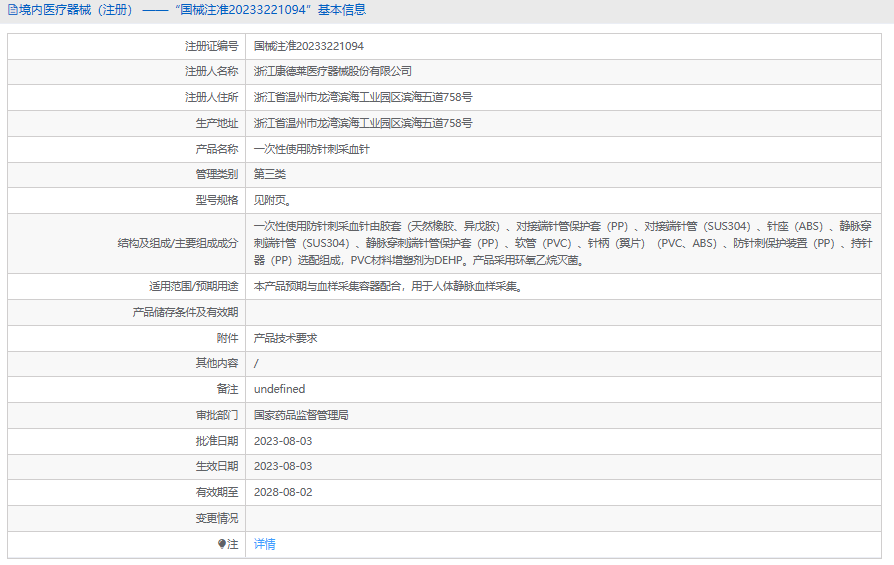The height and width of the screenshot is (565, 894).
Task: Select expiry date 2028-08-02
Action: [x=283, y=493]
